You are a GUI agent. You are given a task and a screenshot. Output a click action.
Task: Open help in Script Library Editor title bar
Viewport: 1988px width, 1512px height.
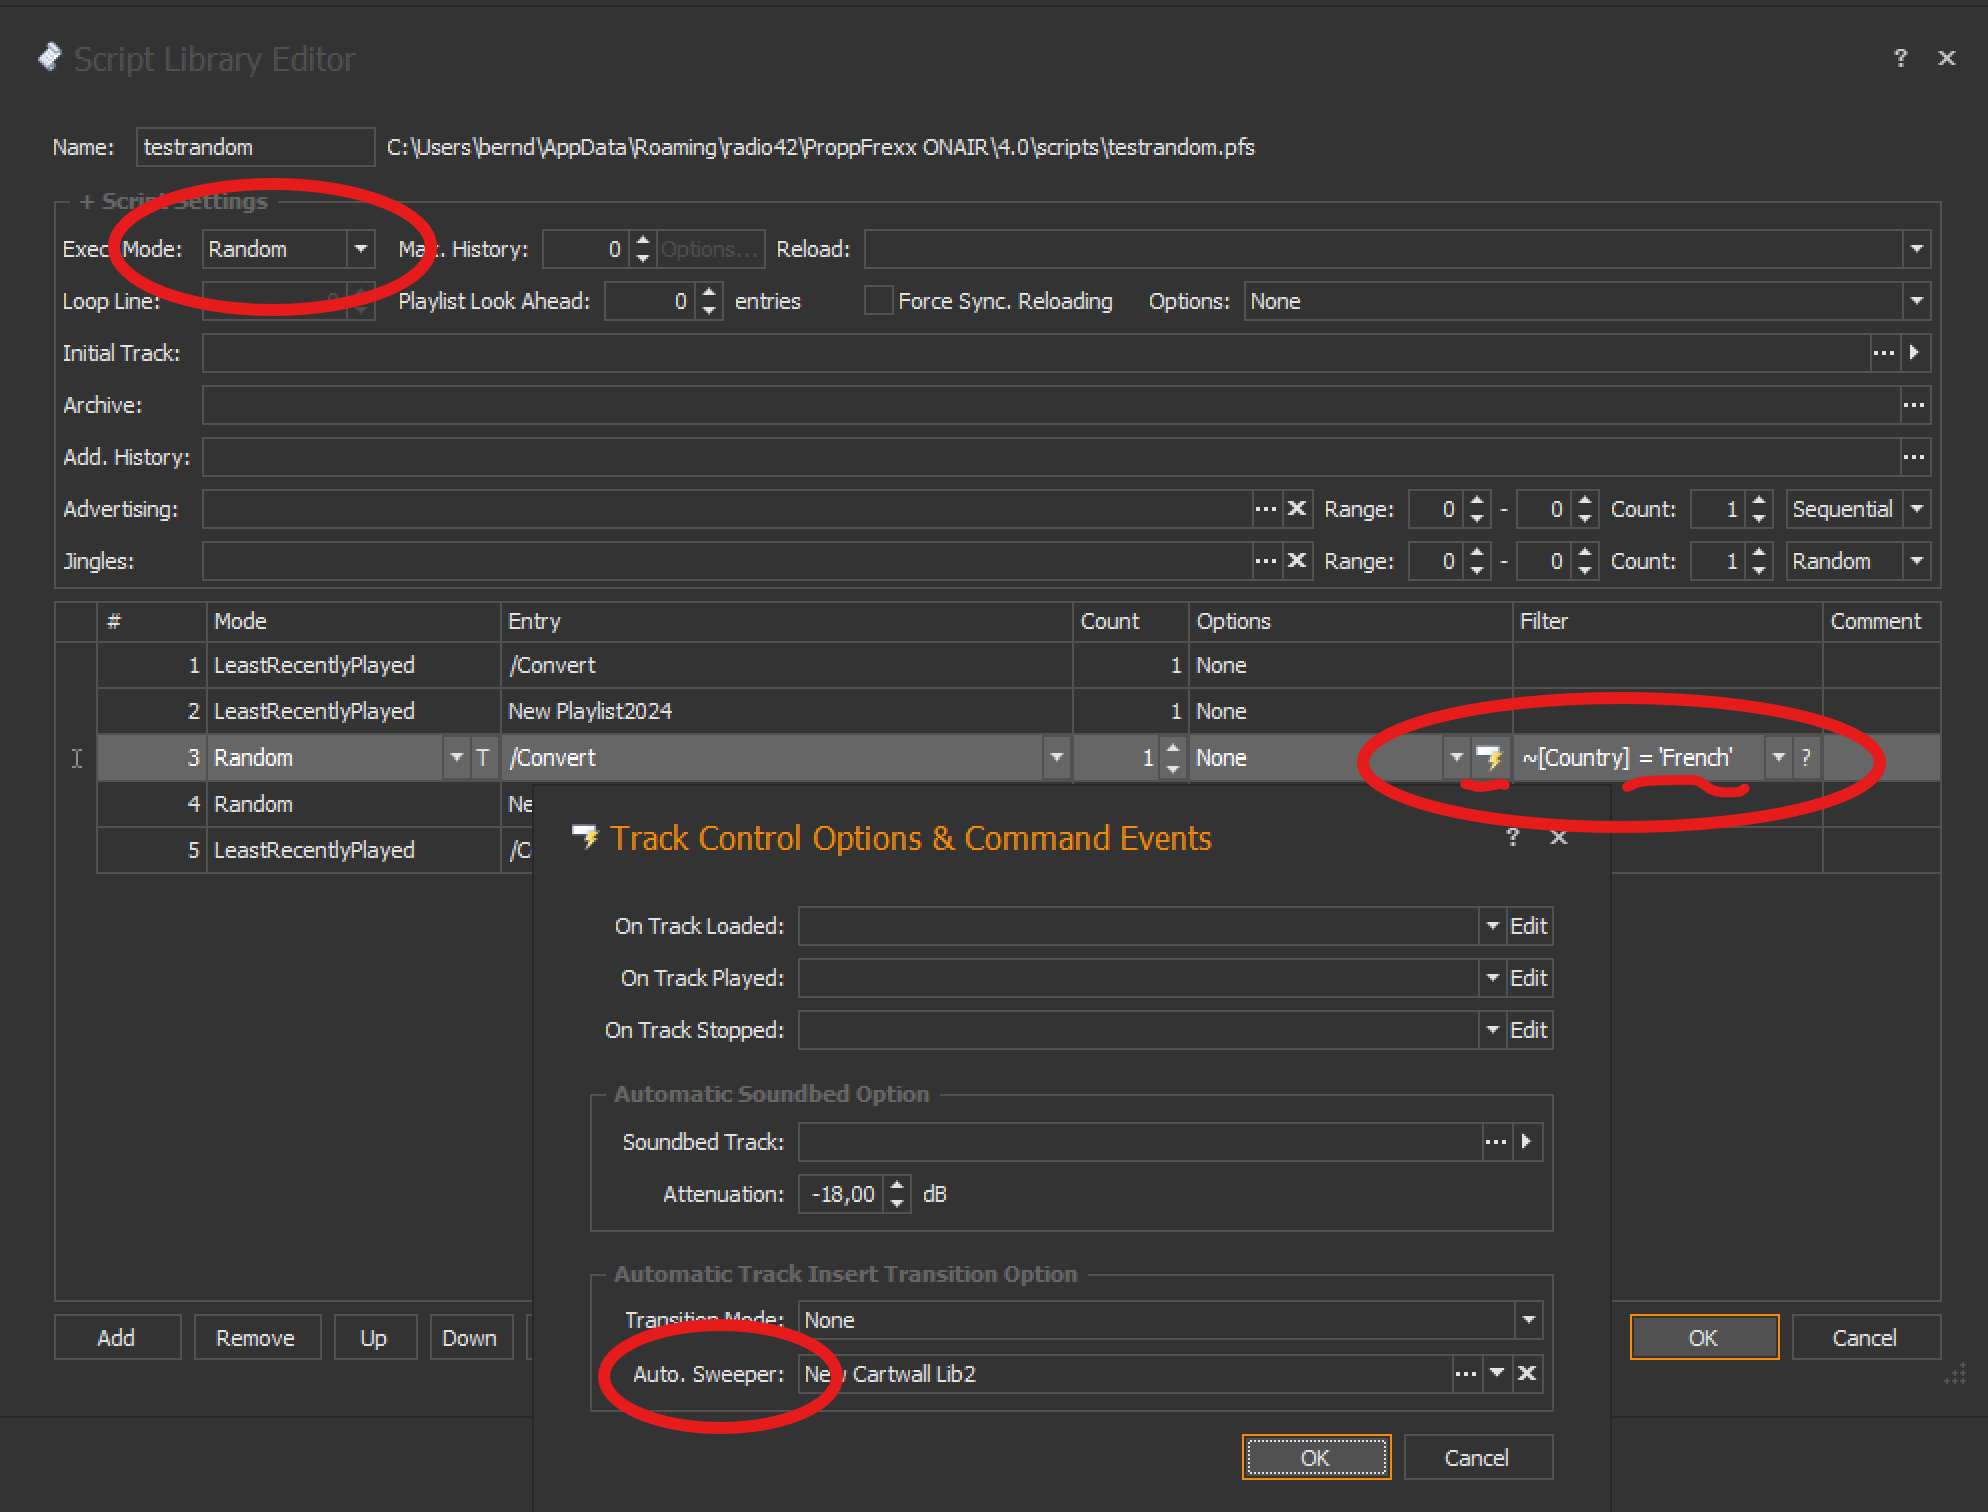click(x=1901, y=58)
